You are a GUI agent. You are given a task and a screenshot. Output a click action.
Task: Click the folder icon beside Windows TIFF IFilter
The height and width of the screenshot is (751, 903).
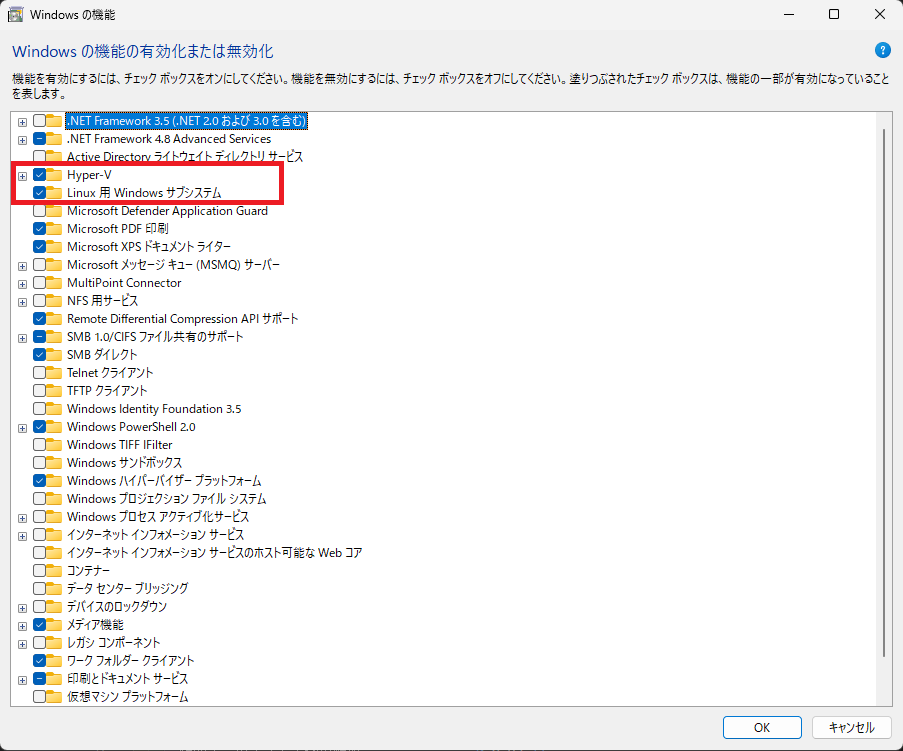pyautogui.click(x=54, y=445)
